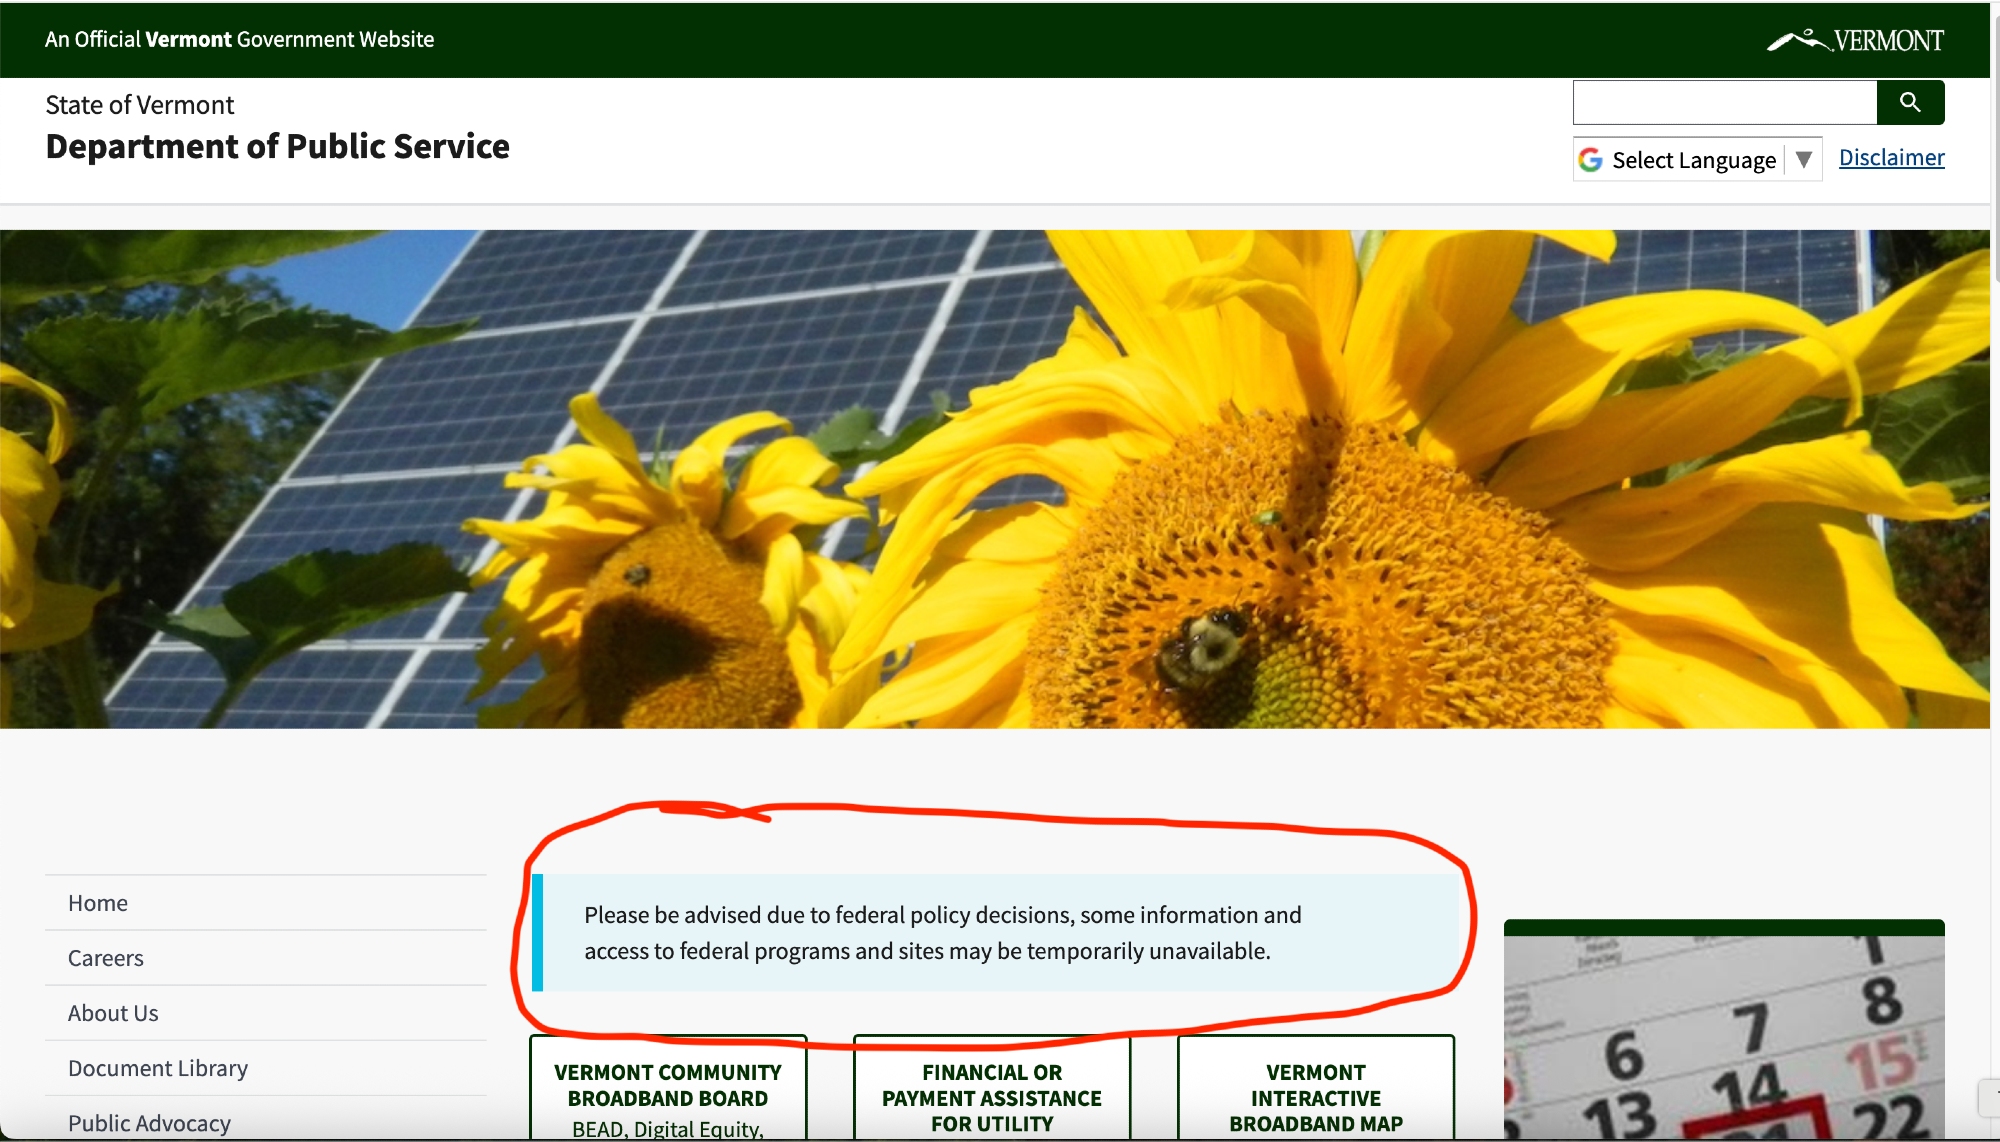Click the federal policy advisory notice

[x=940, y=932]
